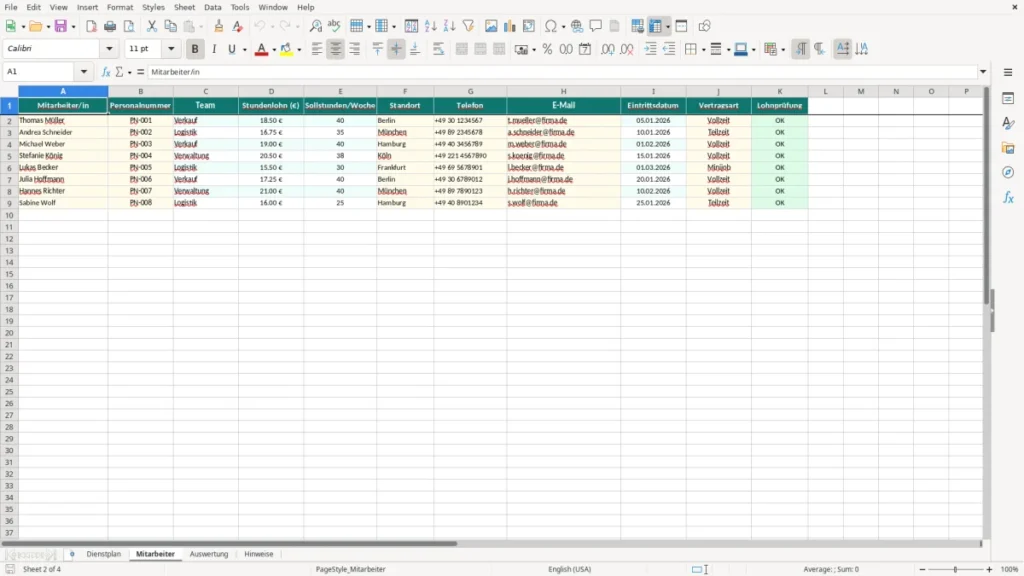Open underline style dropdown arrow
Image resolution: width=1024 pixels, height=576 pixels.
point(245,50)
